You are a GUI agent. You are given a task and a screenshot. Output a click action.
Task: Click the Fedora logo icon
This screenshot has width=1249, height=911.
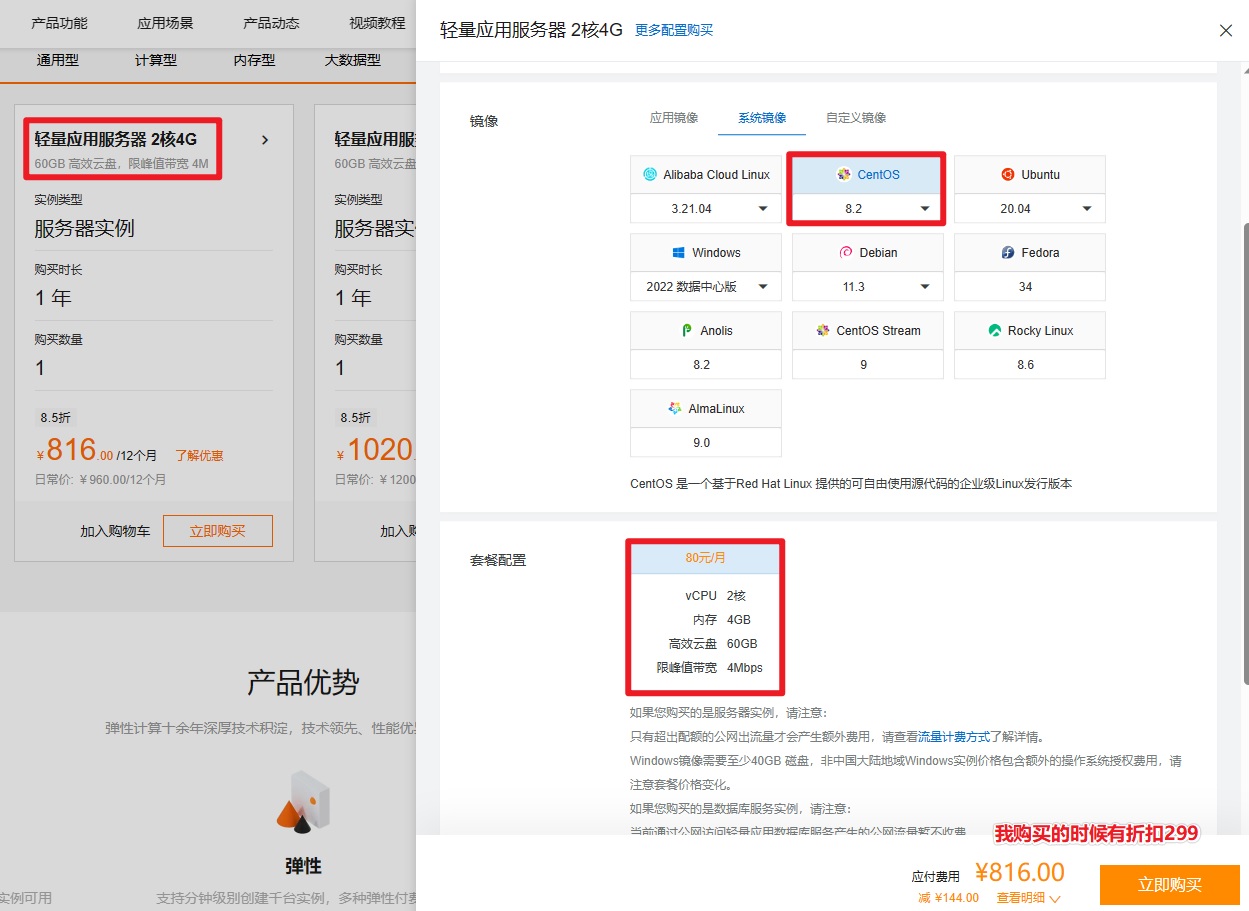coord(1007,253)
